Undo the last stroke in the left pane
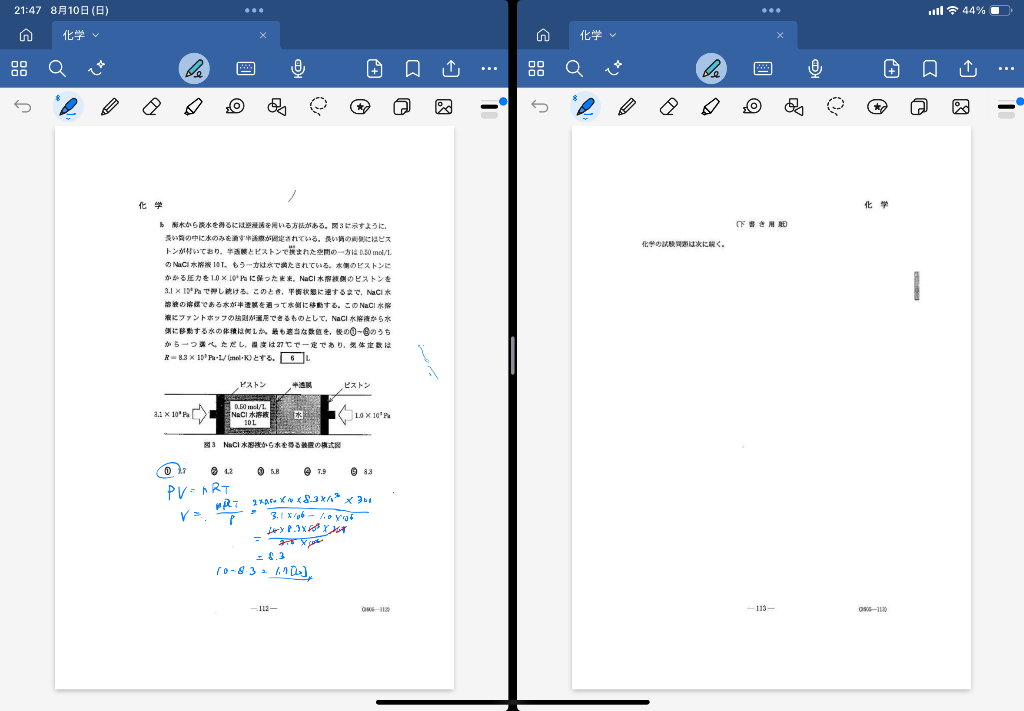 click(x=23, y=106)
